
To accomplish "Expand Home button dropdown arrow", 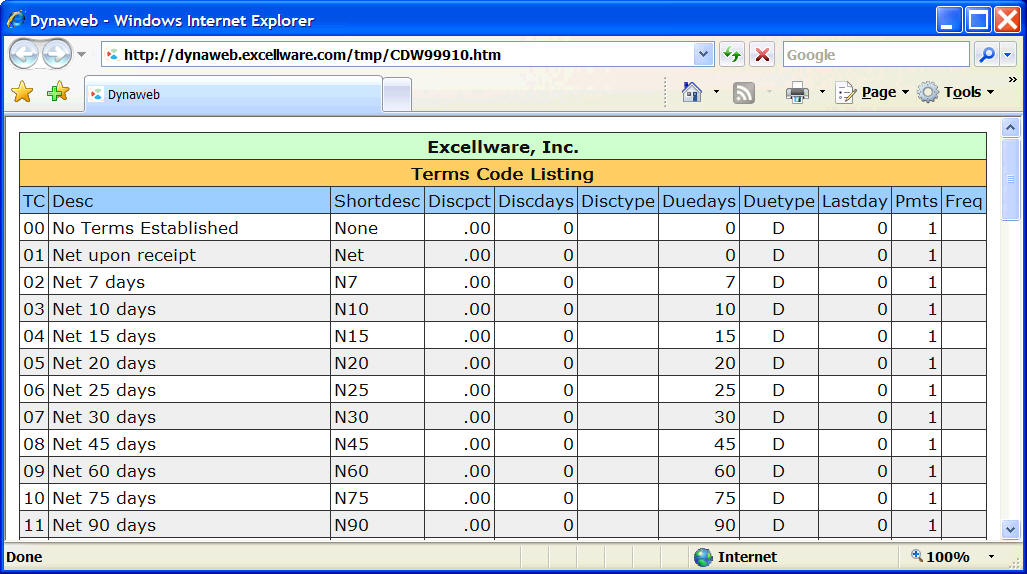I will click(x=716, y=92).
